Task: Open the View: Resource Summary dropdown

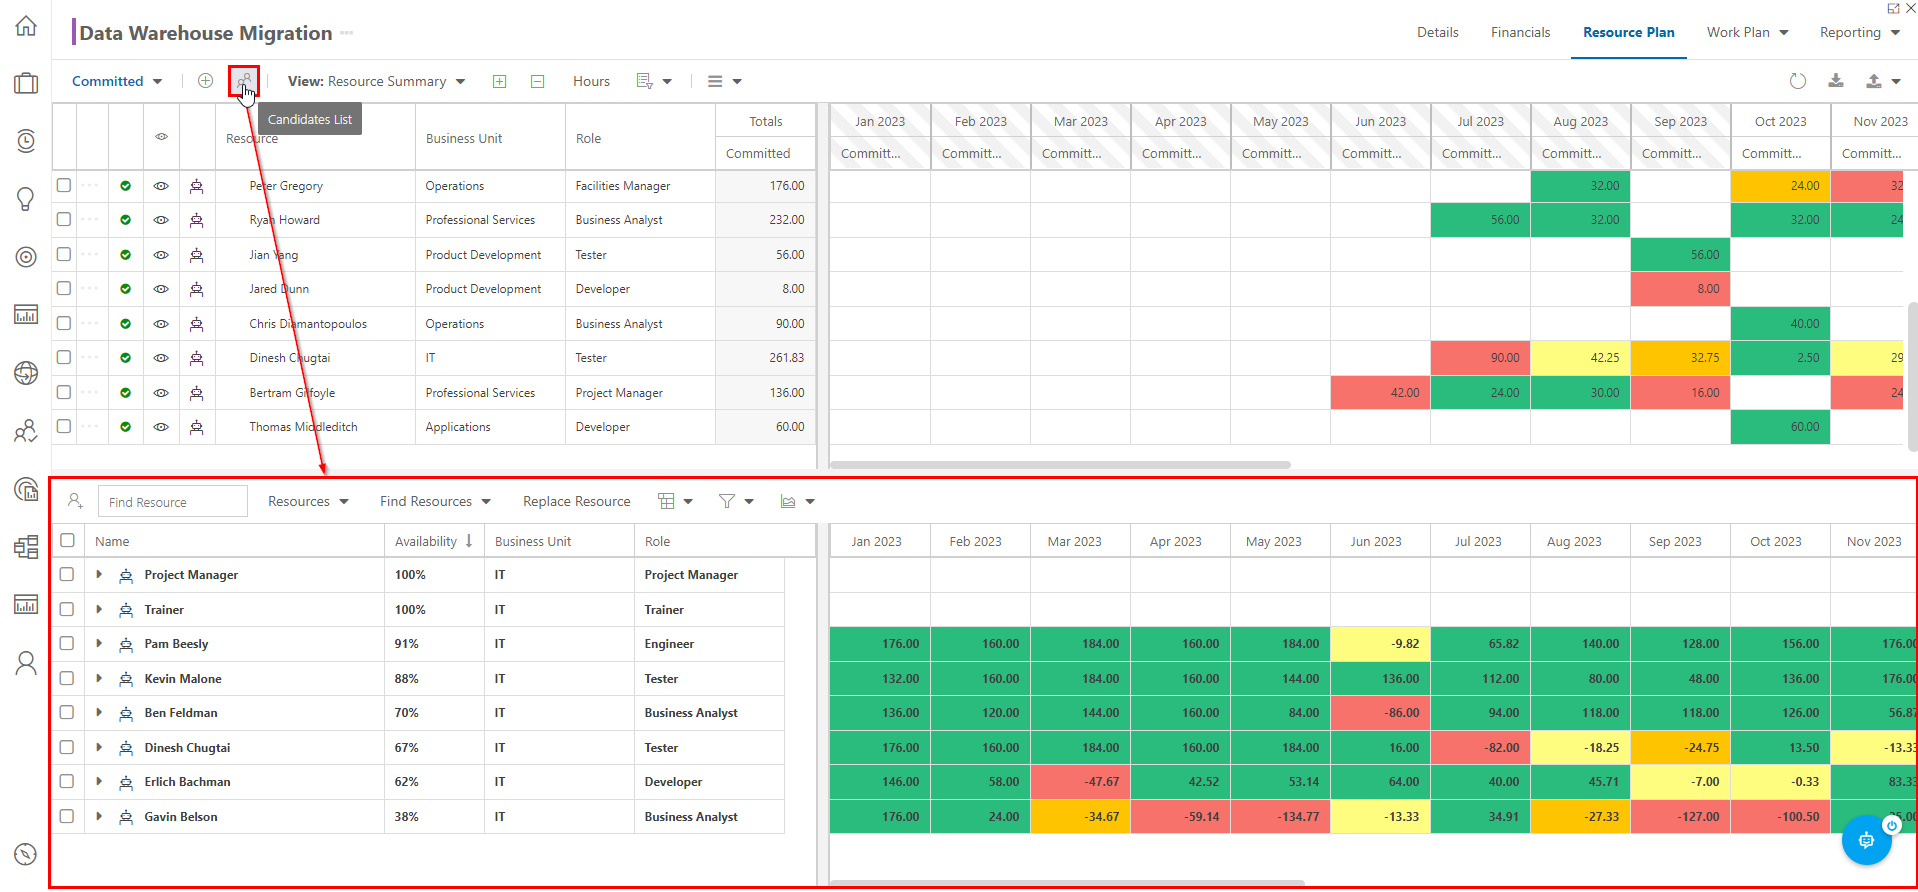Action: [x=376, y=81]
